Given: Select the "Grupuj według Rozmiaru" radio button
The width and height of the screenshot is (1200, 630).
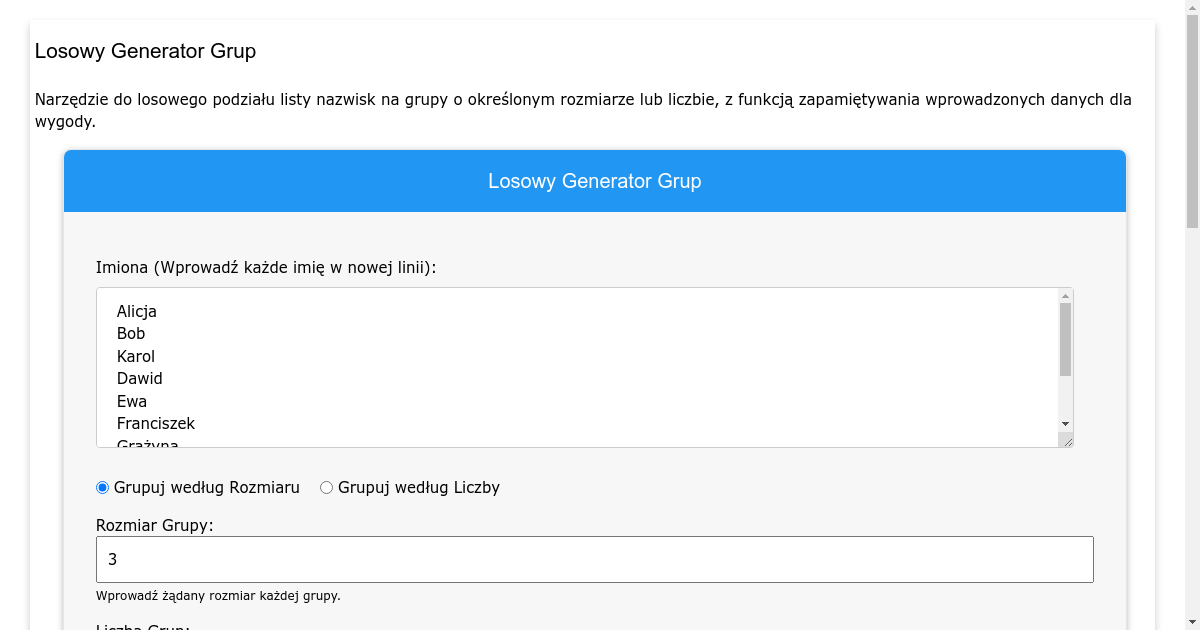Looking at the screenshot, I should click(102, 487).
